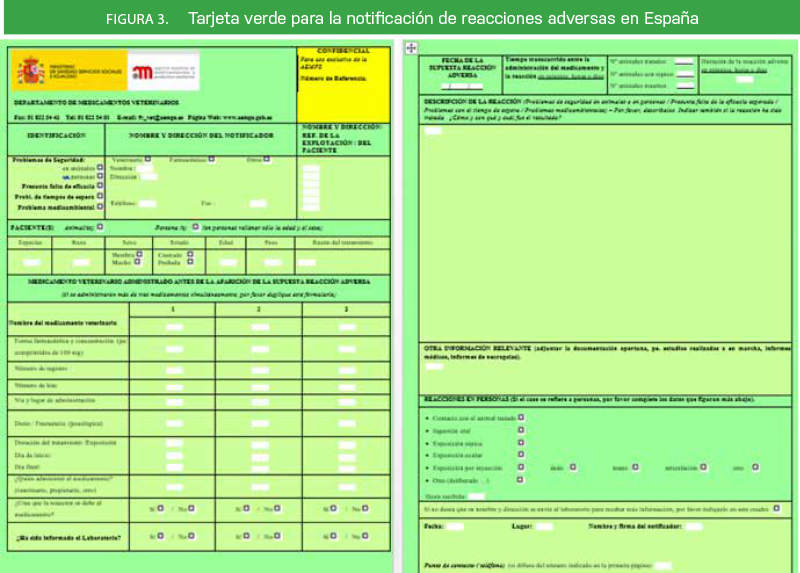
Task: Check 'Sí' for reaction due to medication, column 2
Action: click(246, 508)
